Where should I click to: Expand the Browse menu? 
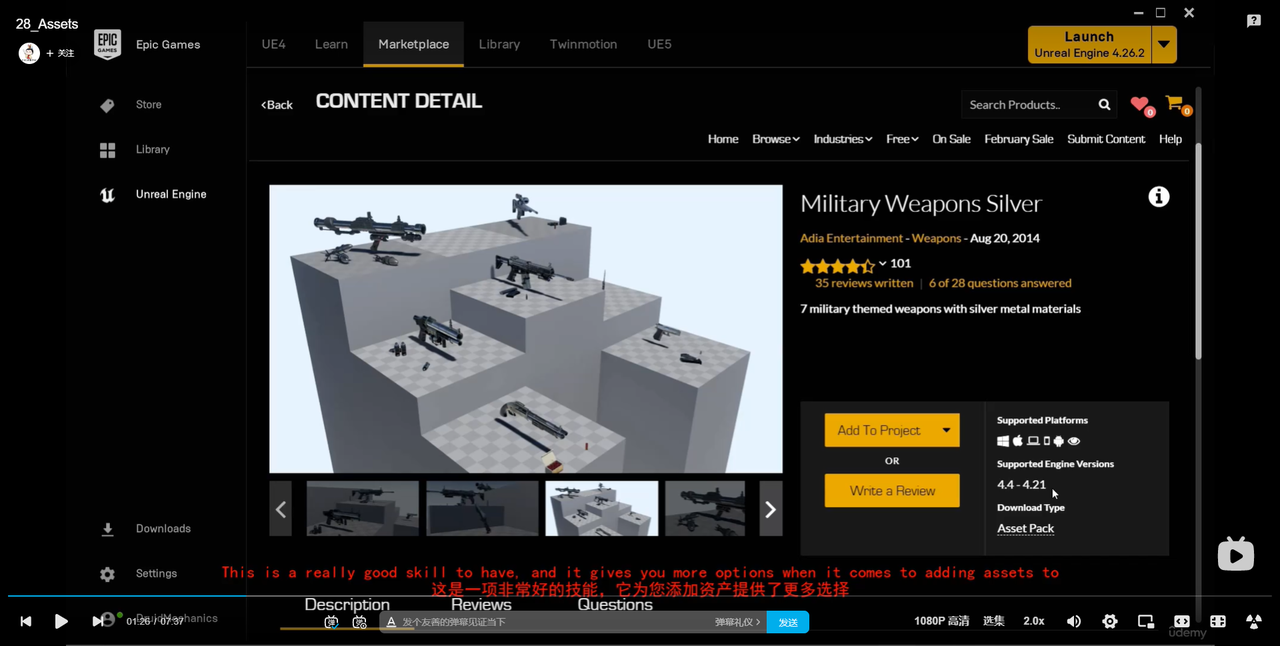776,139
